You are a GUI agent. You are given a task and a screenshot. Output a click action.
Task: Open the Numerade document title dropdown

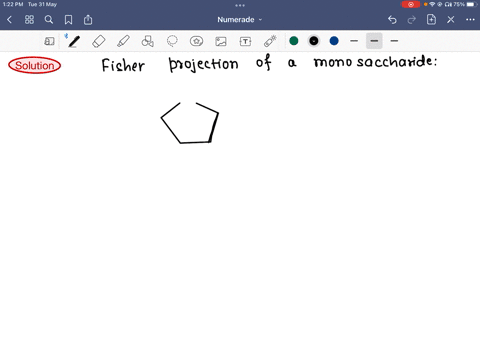click(240, 20)
